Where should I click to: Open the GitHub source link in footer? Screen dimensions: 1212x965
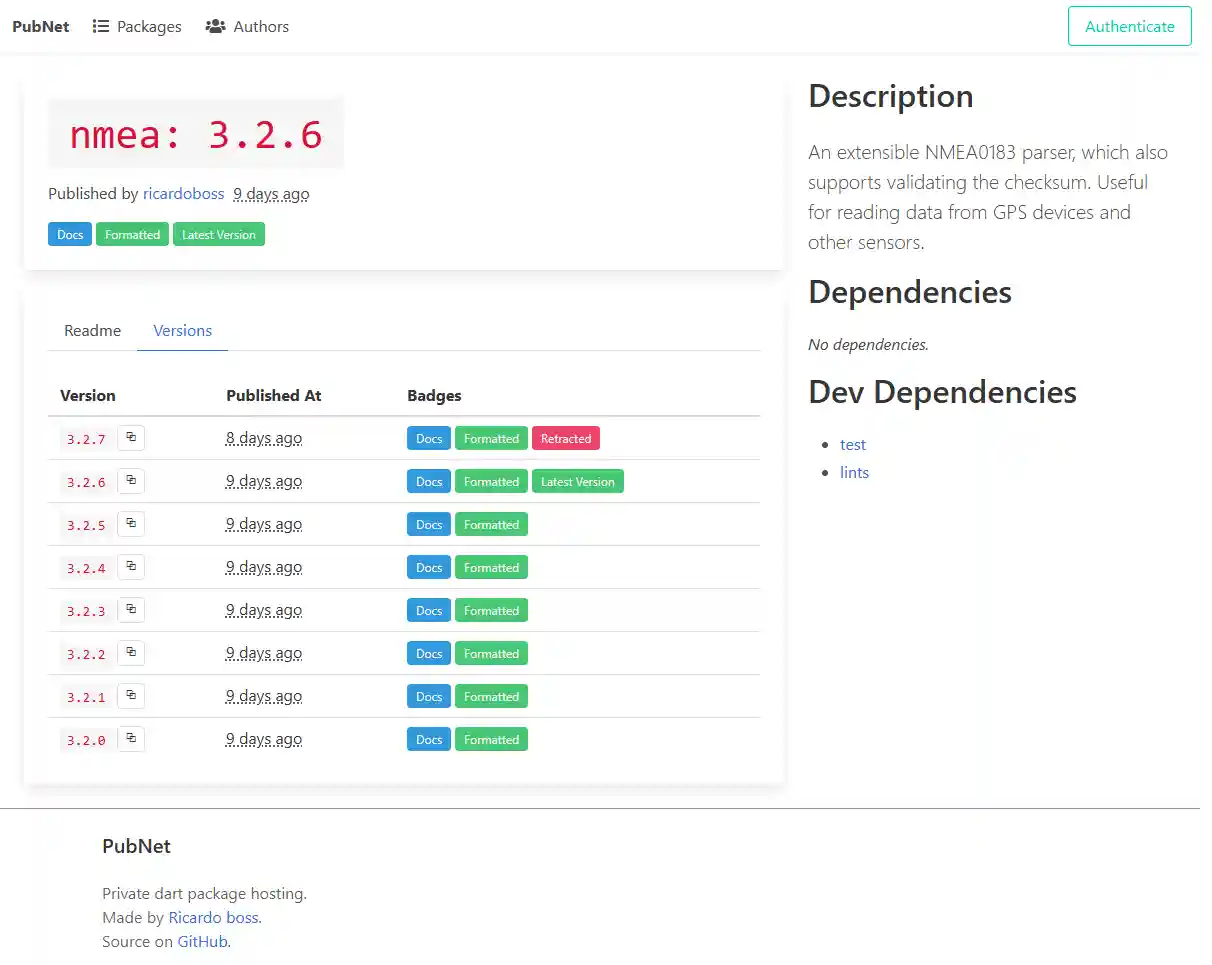click(202, 941)
